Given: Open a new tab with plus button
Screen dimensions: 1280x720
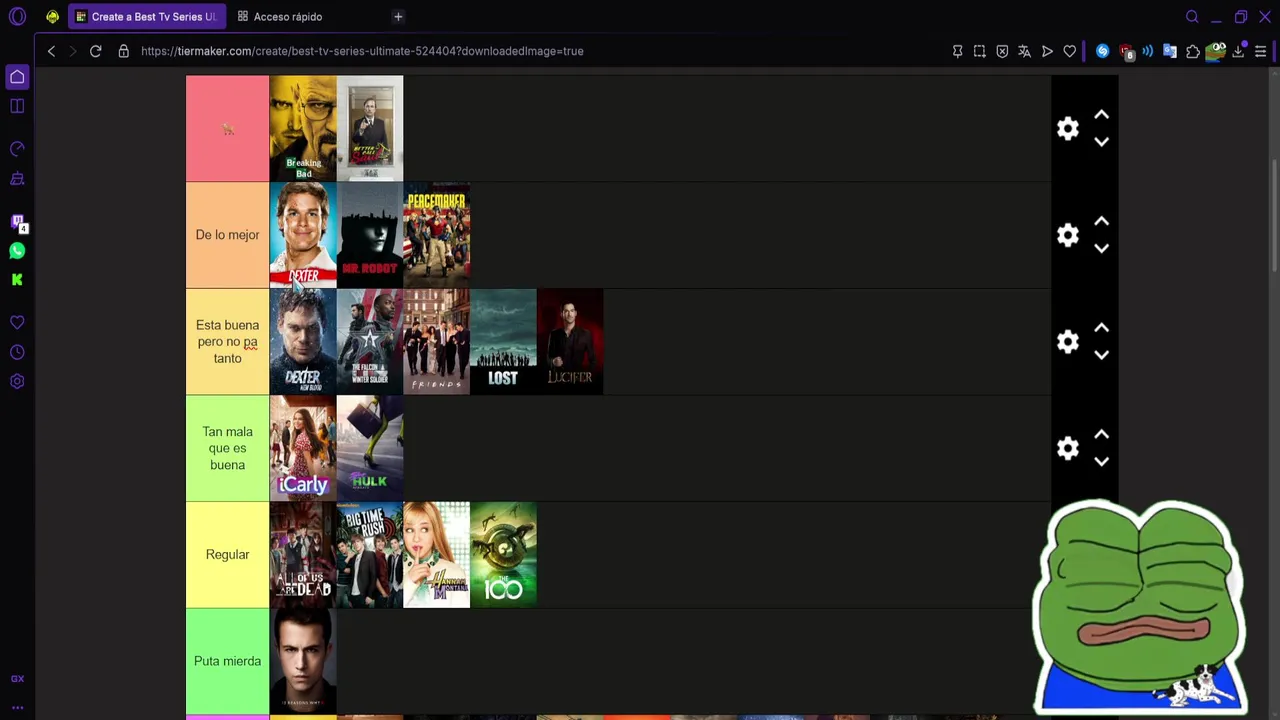Looking at the screenshot, I should click(x=398, y=16).
